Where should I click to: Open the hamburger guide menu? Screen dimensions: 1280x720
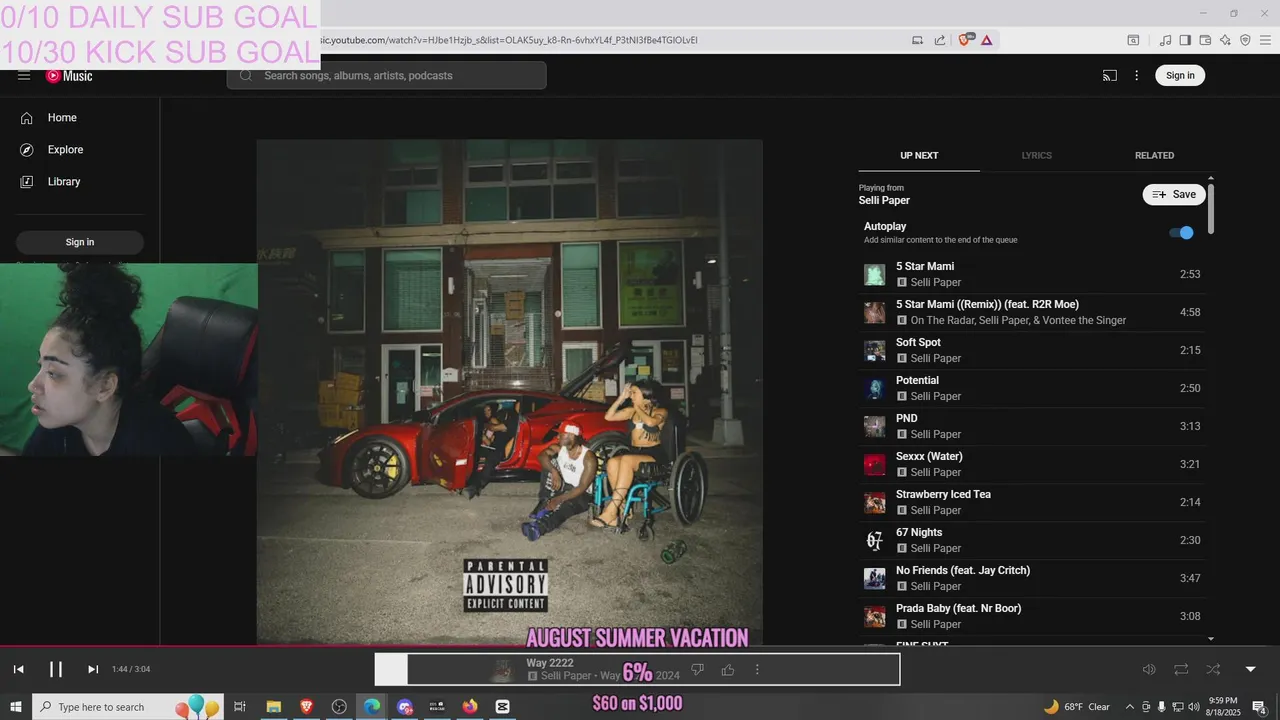click(x=24, y=76)
